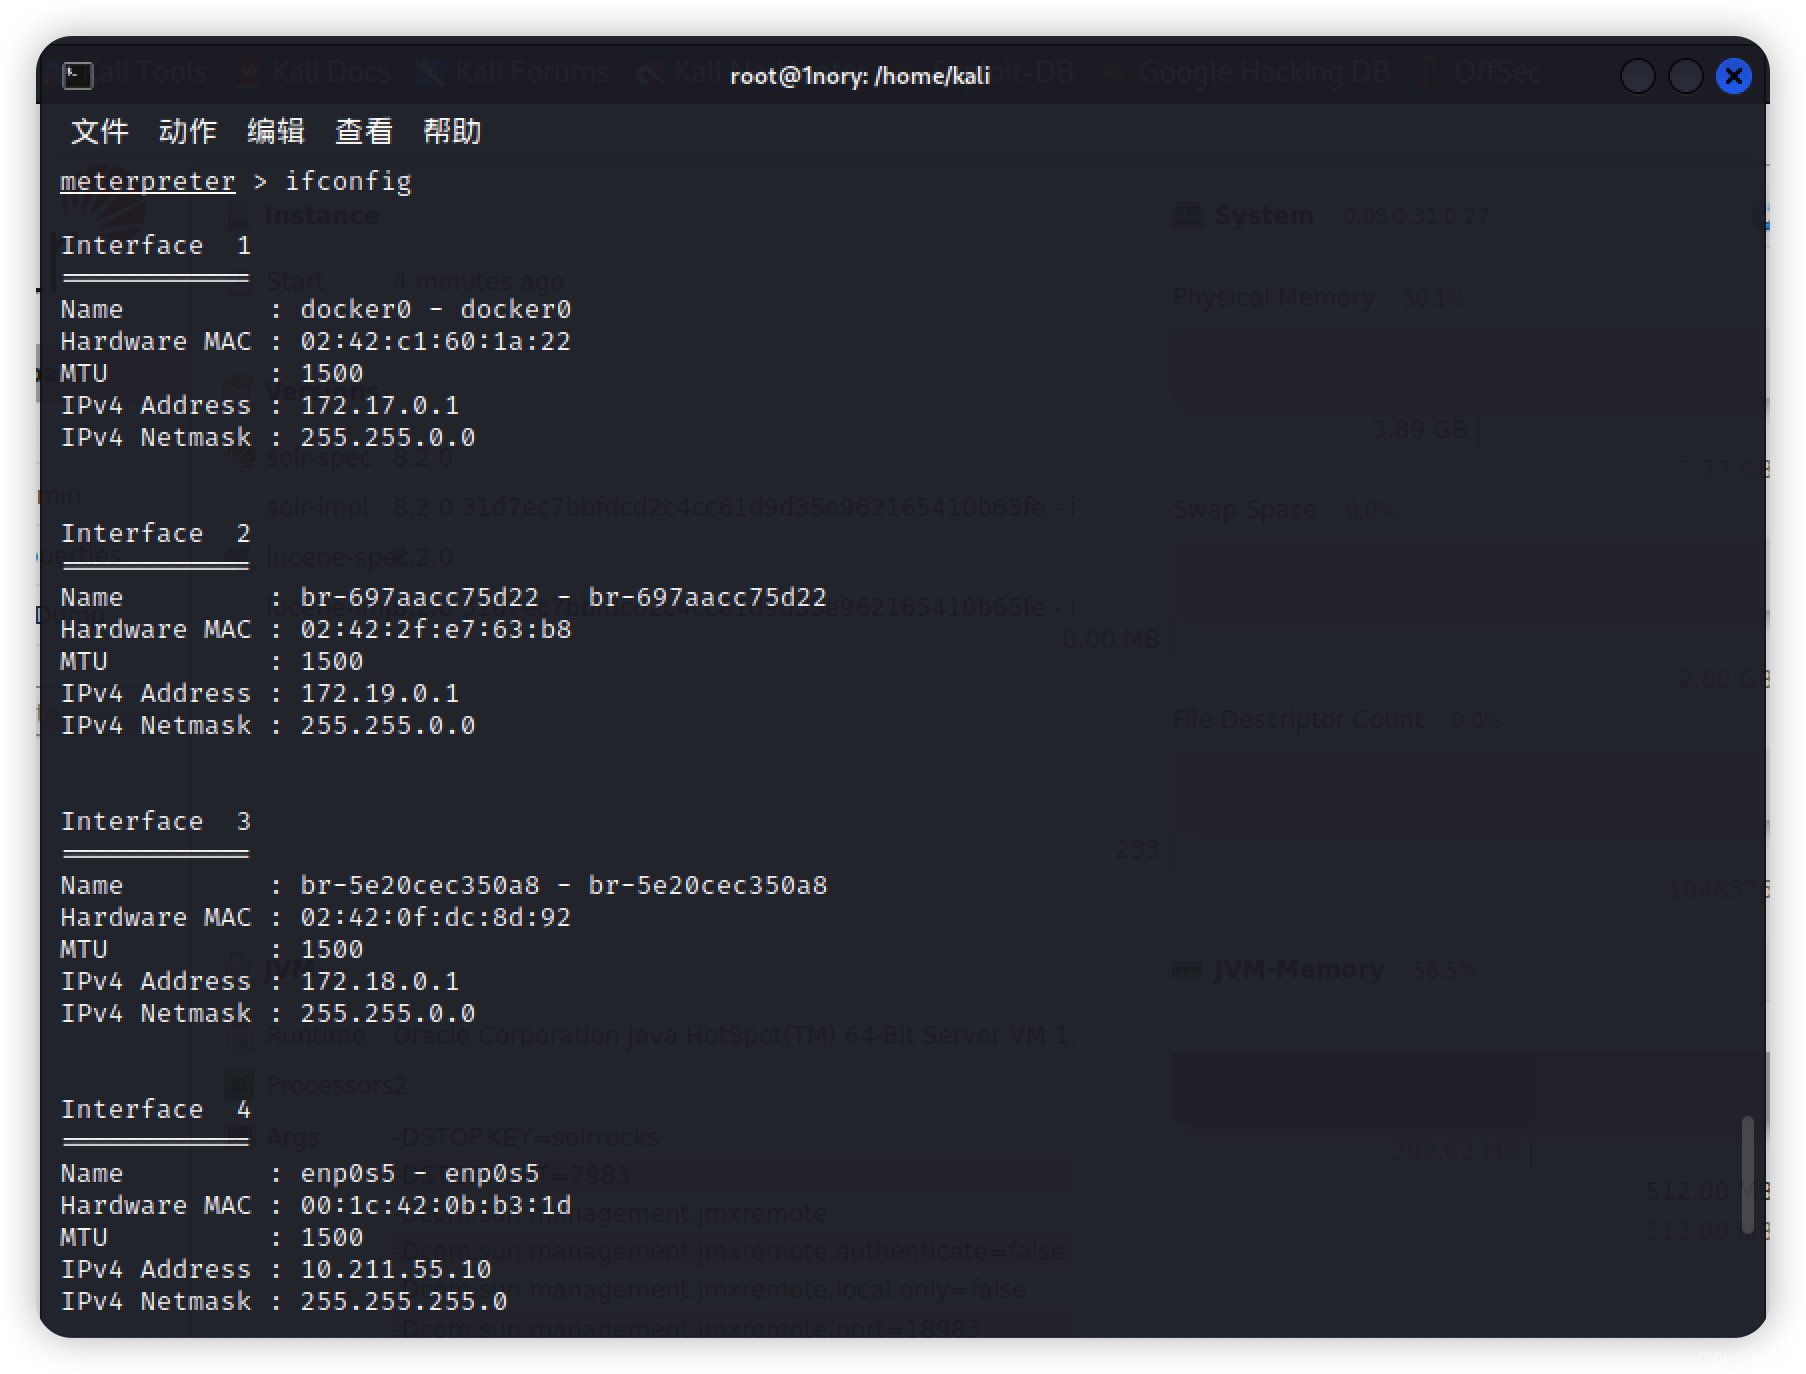
Task: Click the root@1nory title bar text
Action: click(x=860, y=75)
